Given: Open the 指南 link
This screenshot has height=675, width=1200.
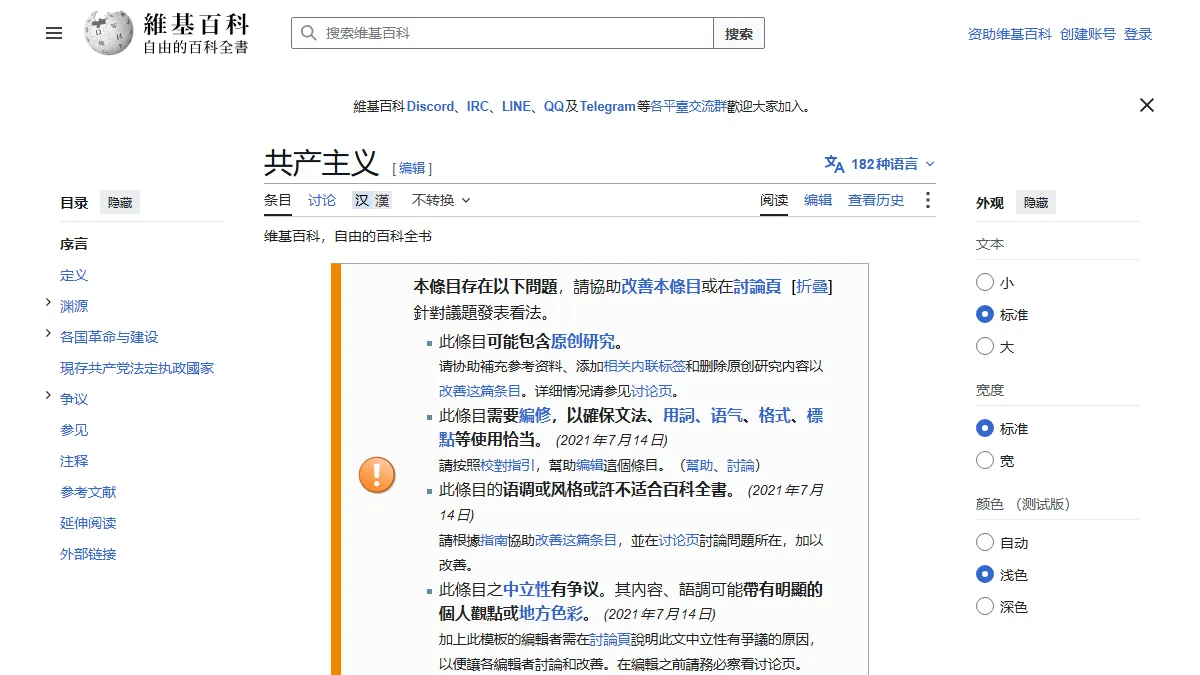Looking at the screenshot, I should point(494,540).
